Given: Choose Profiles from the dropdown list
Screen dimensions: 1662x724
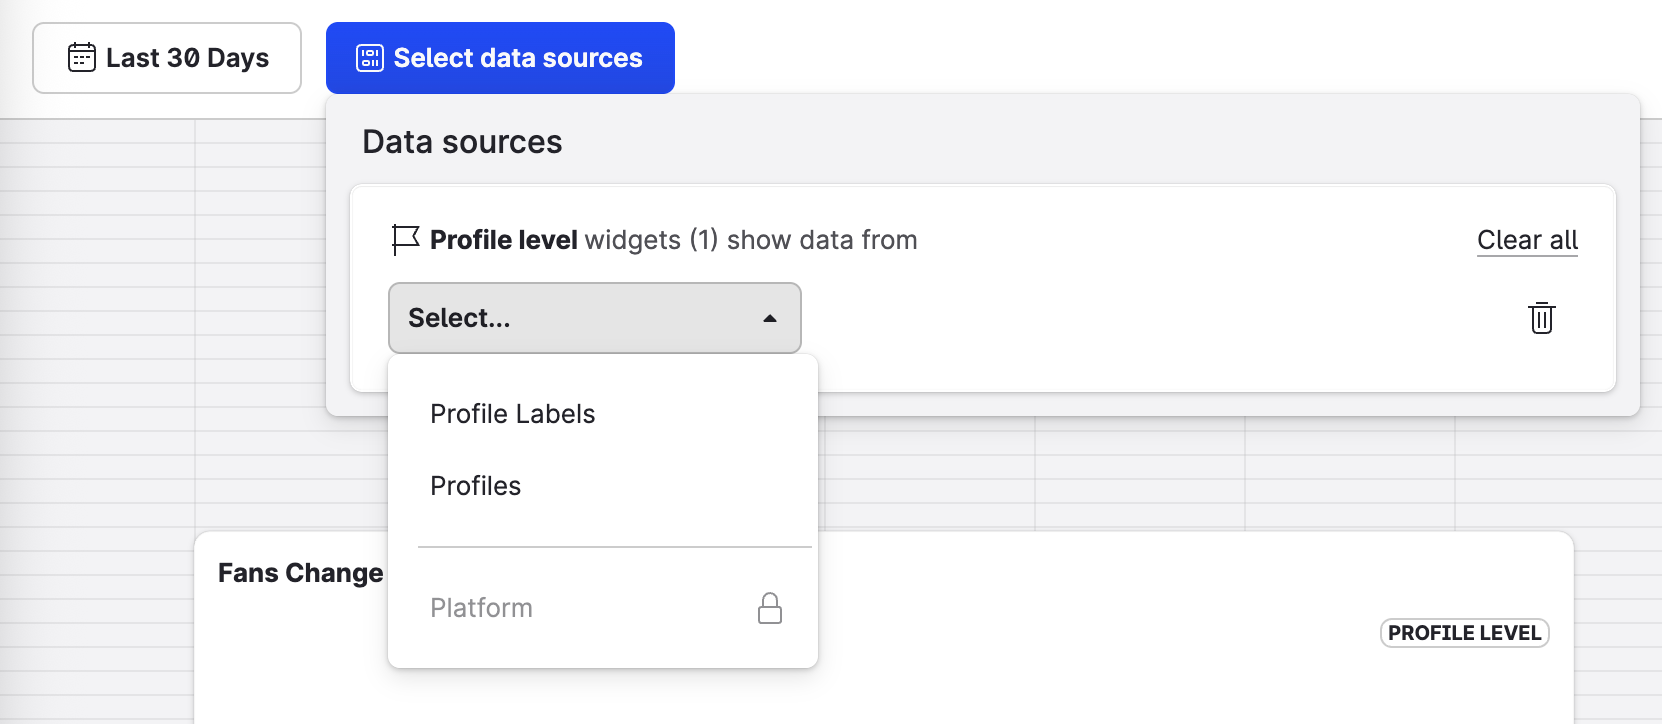Looking at the screenshot, I should (475, 486).
